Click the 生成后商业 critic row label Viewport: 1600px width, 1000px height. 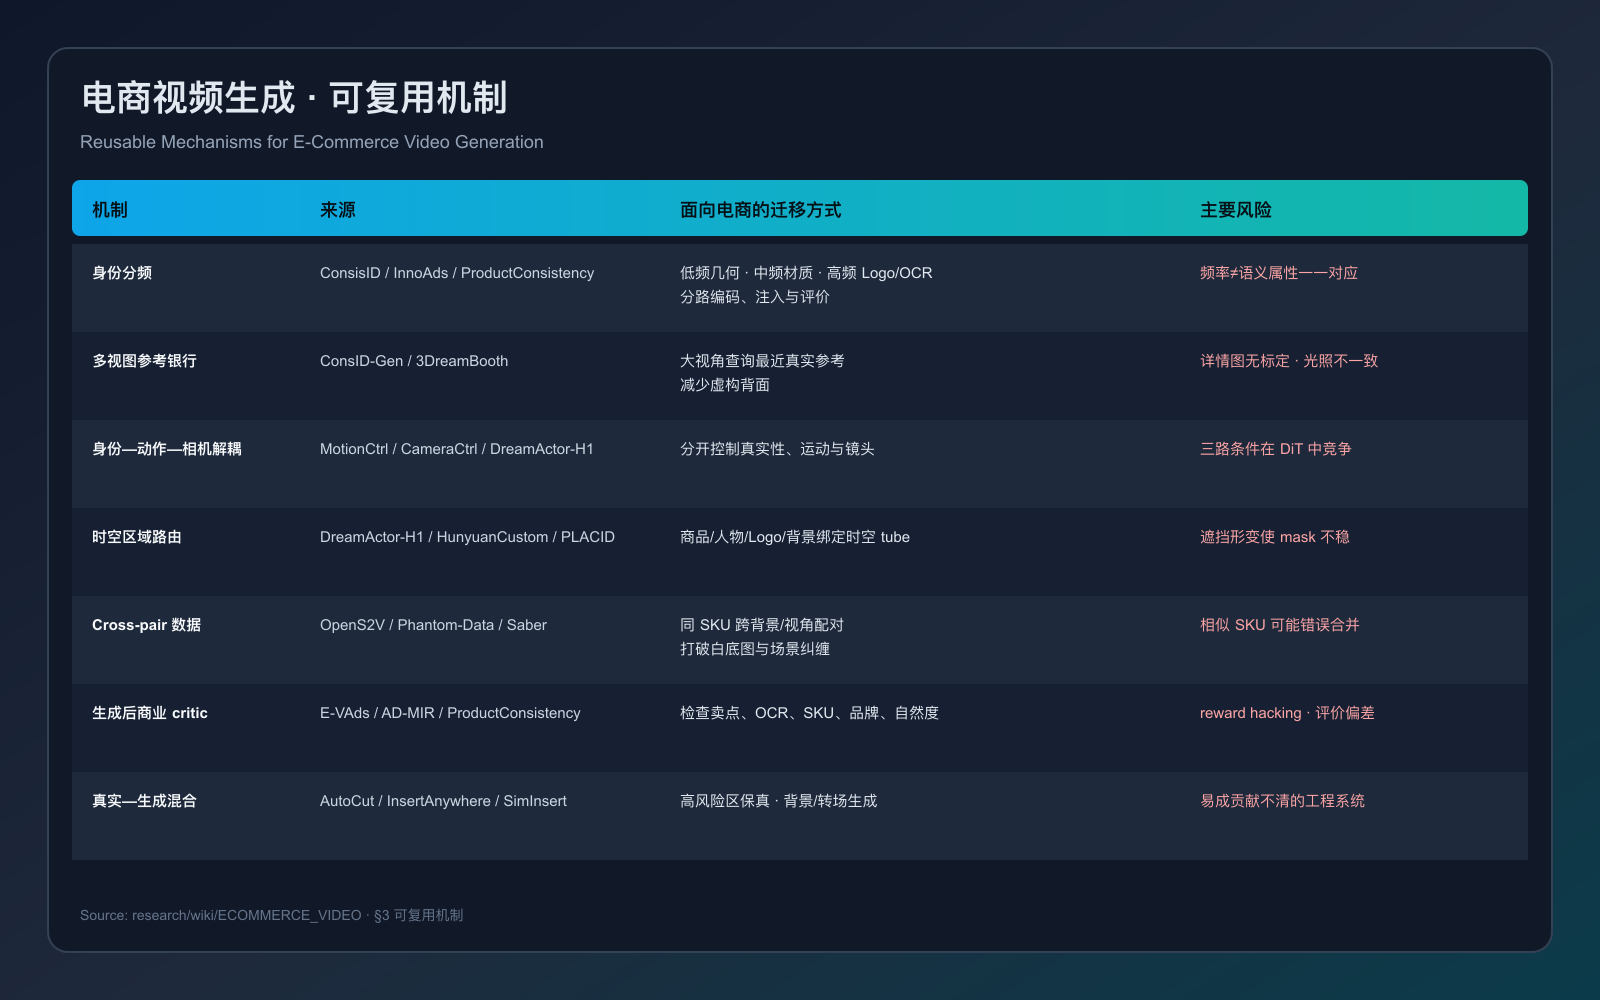(150, 713)
